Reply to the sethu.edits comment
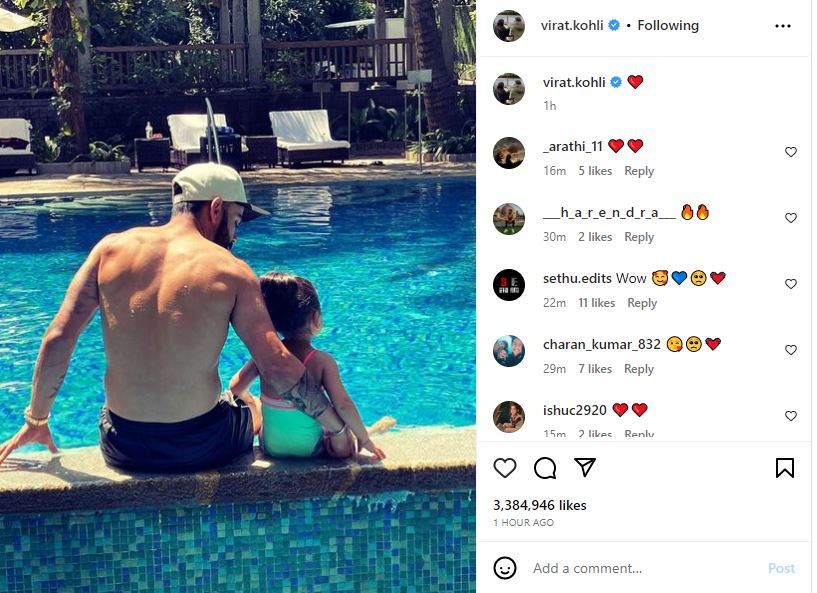This screenshot has width=817, height=593. click(642, 303)
